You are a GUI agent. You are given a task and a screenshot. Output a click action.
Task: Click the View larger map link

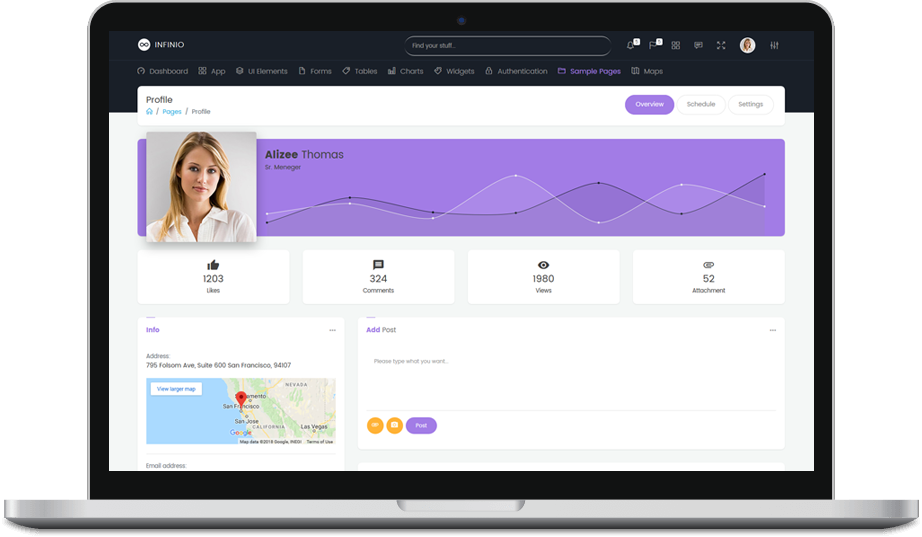[176, 388]
